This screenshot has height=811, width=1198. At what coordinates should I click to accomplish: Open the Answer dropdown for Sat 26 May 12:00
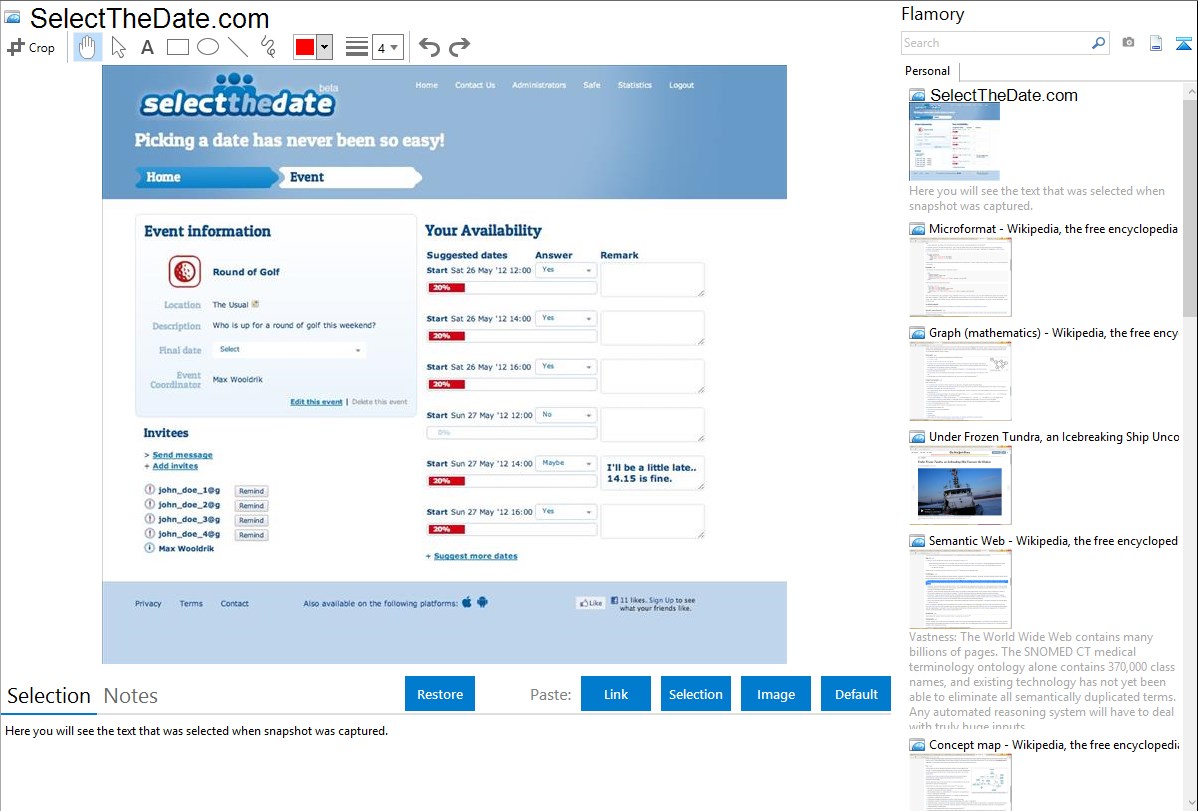[x=566, y=270]
